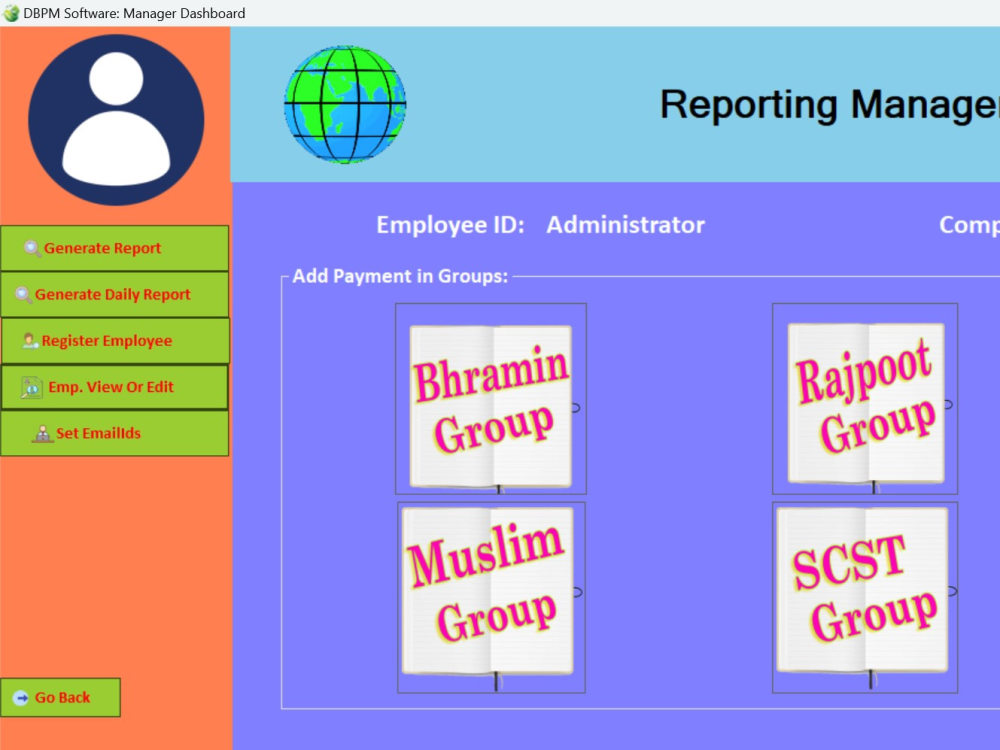Click the 'Reporting Manager' header title
The width and height of the screenshot is (1000, 750).
coord(830,105)
